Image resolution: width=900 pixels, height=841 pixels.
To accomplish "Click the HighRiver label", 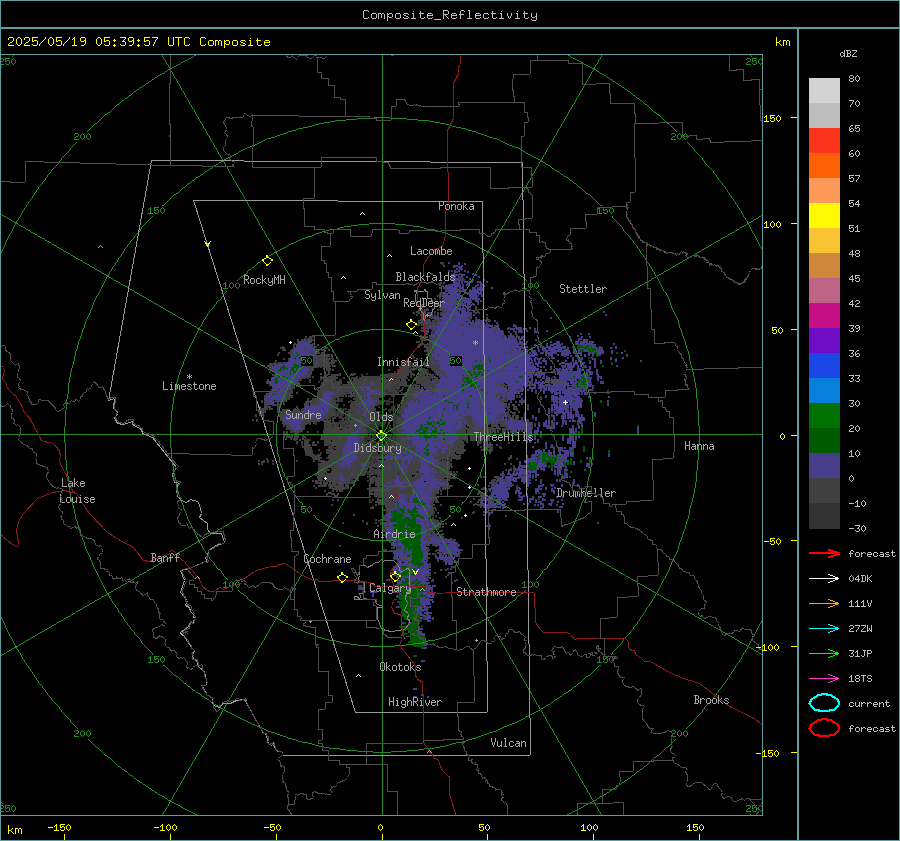I will pos(415,702).
